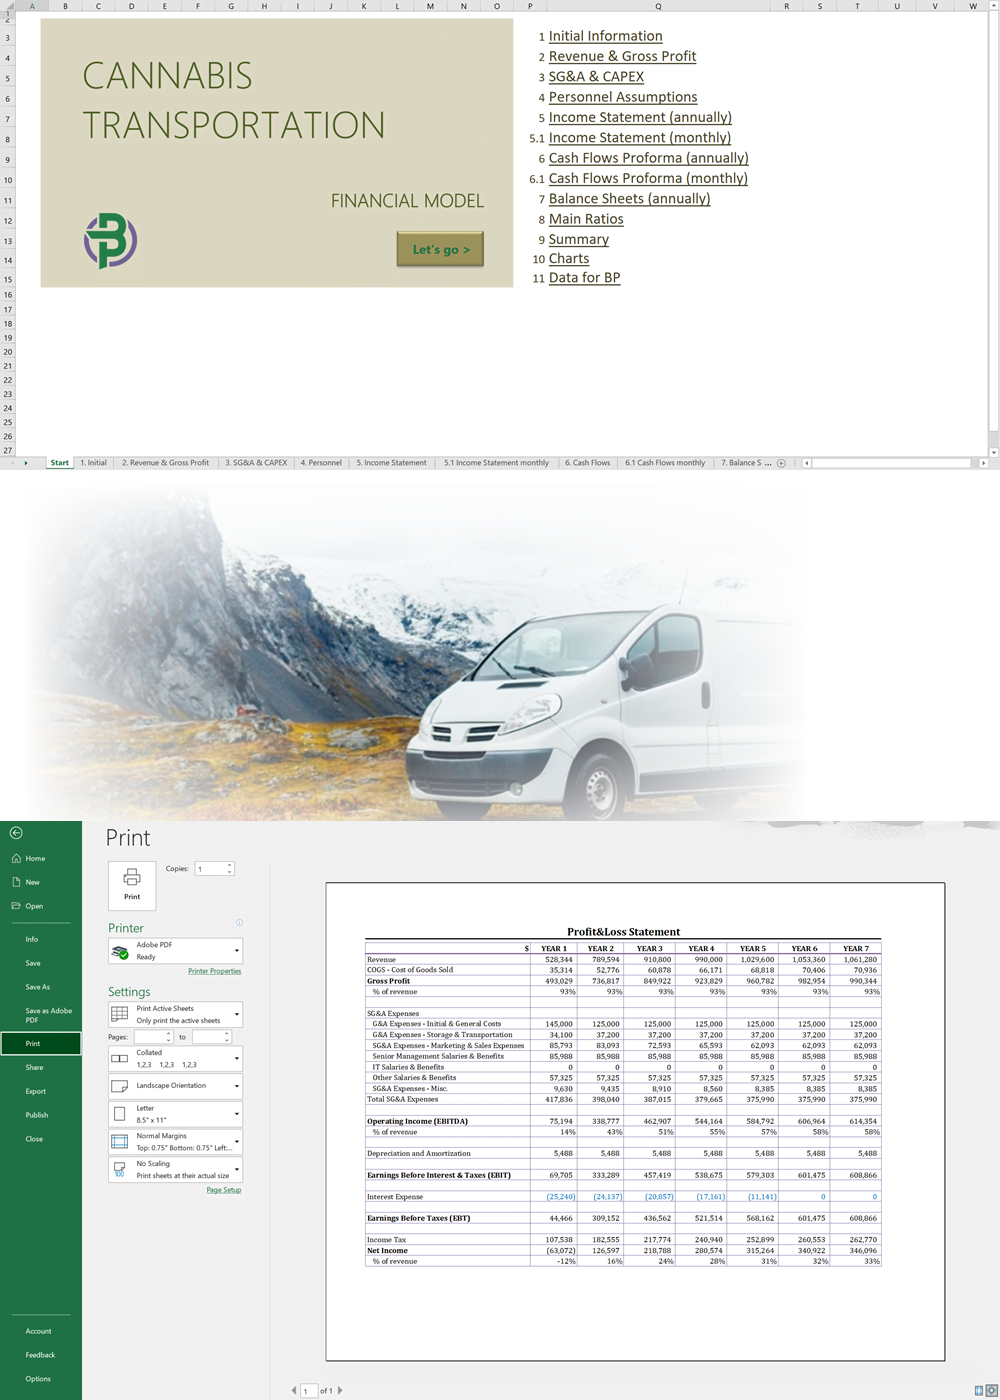
Task: Click the Pages from input field
Action: coord(150,1037)
